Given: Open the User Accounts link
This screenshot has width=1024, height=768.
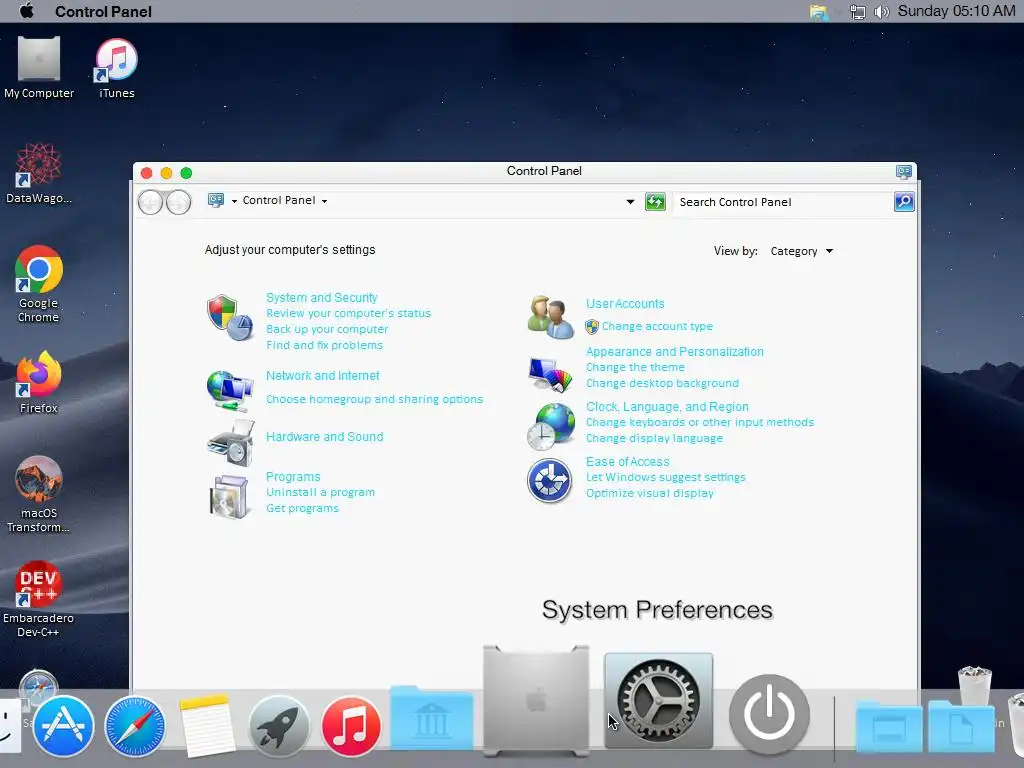Looking at the screenshot, I should 625,304.
